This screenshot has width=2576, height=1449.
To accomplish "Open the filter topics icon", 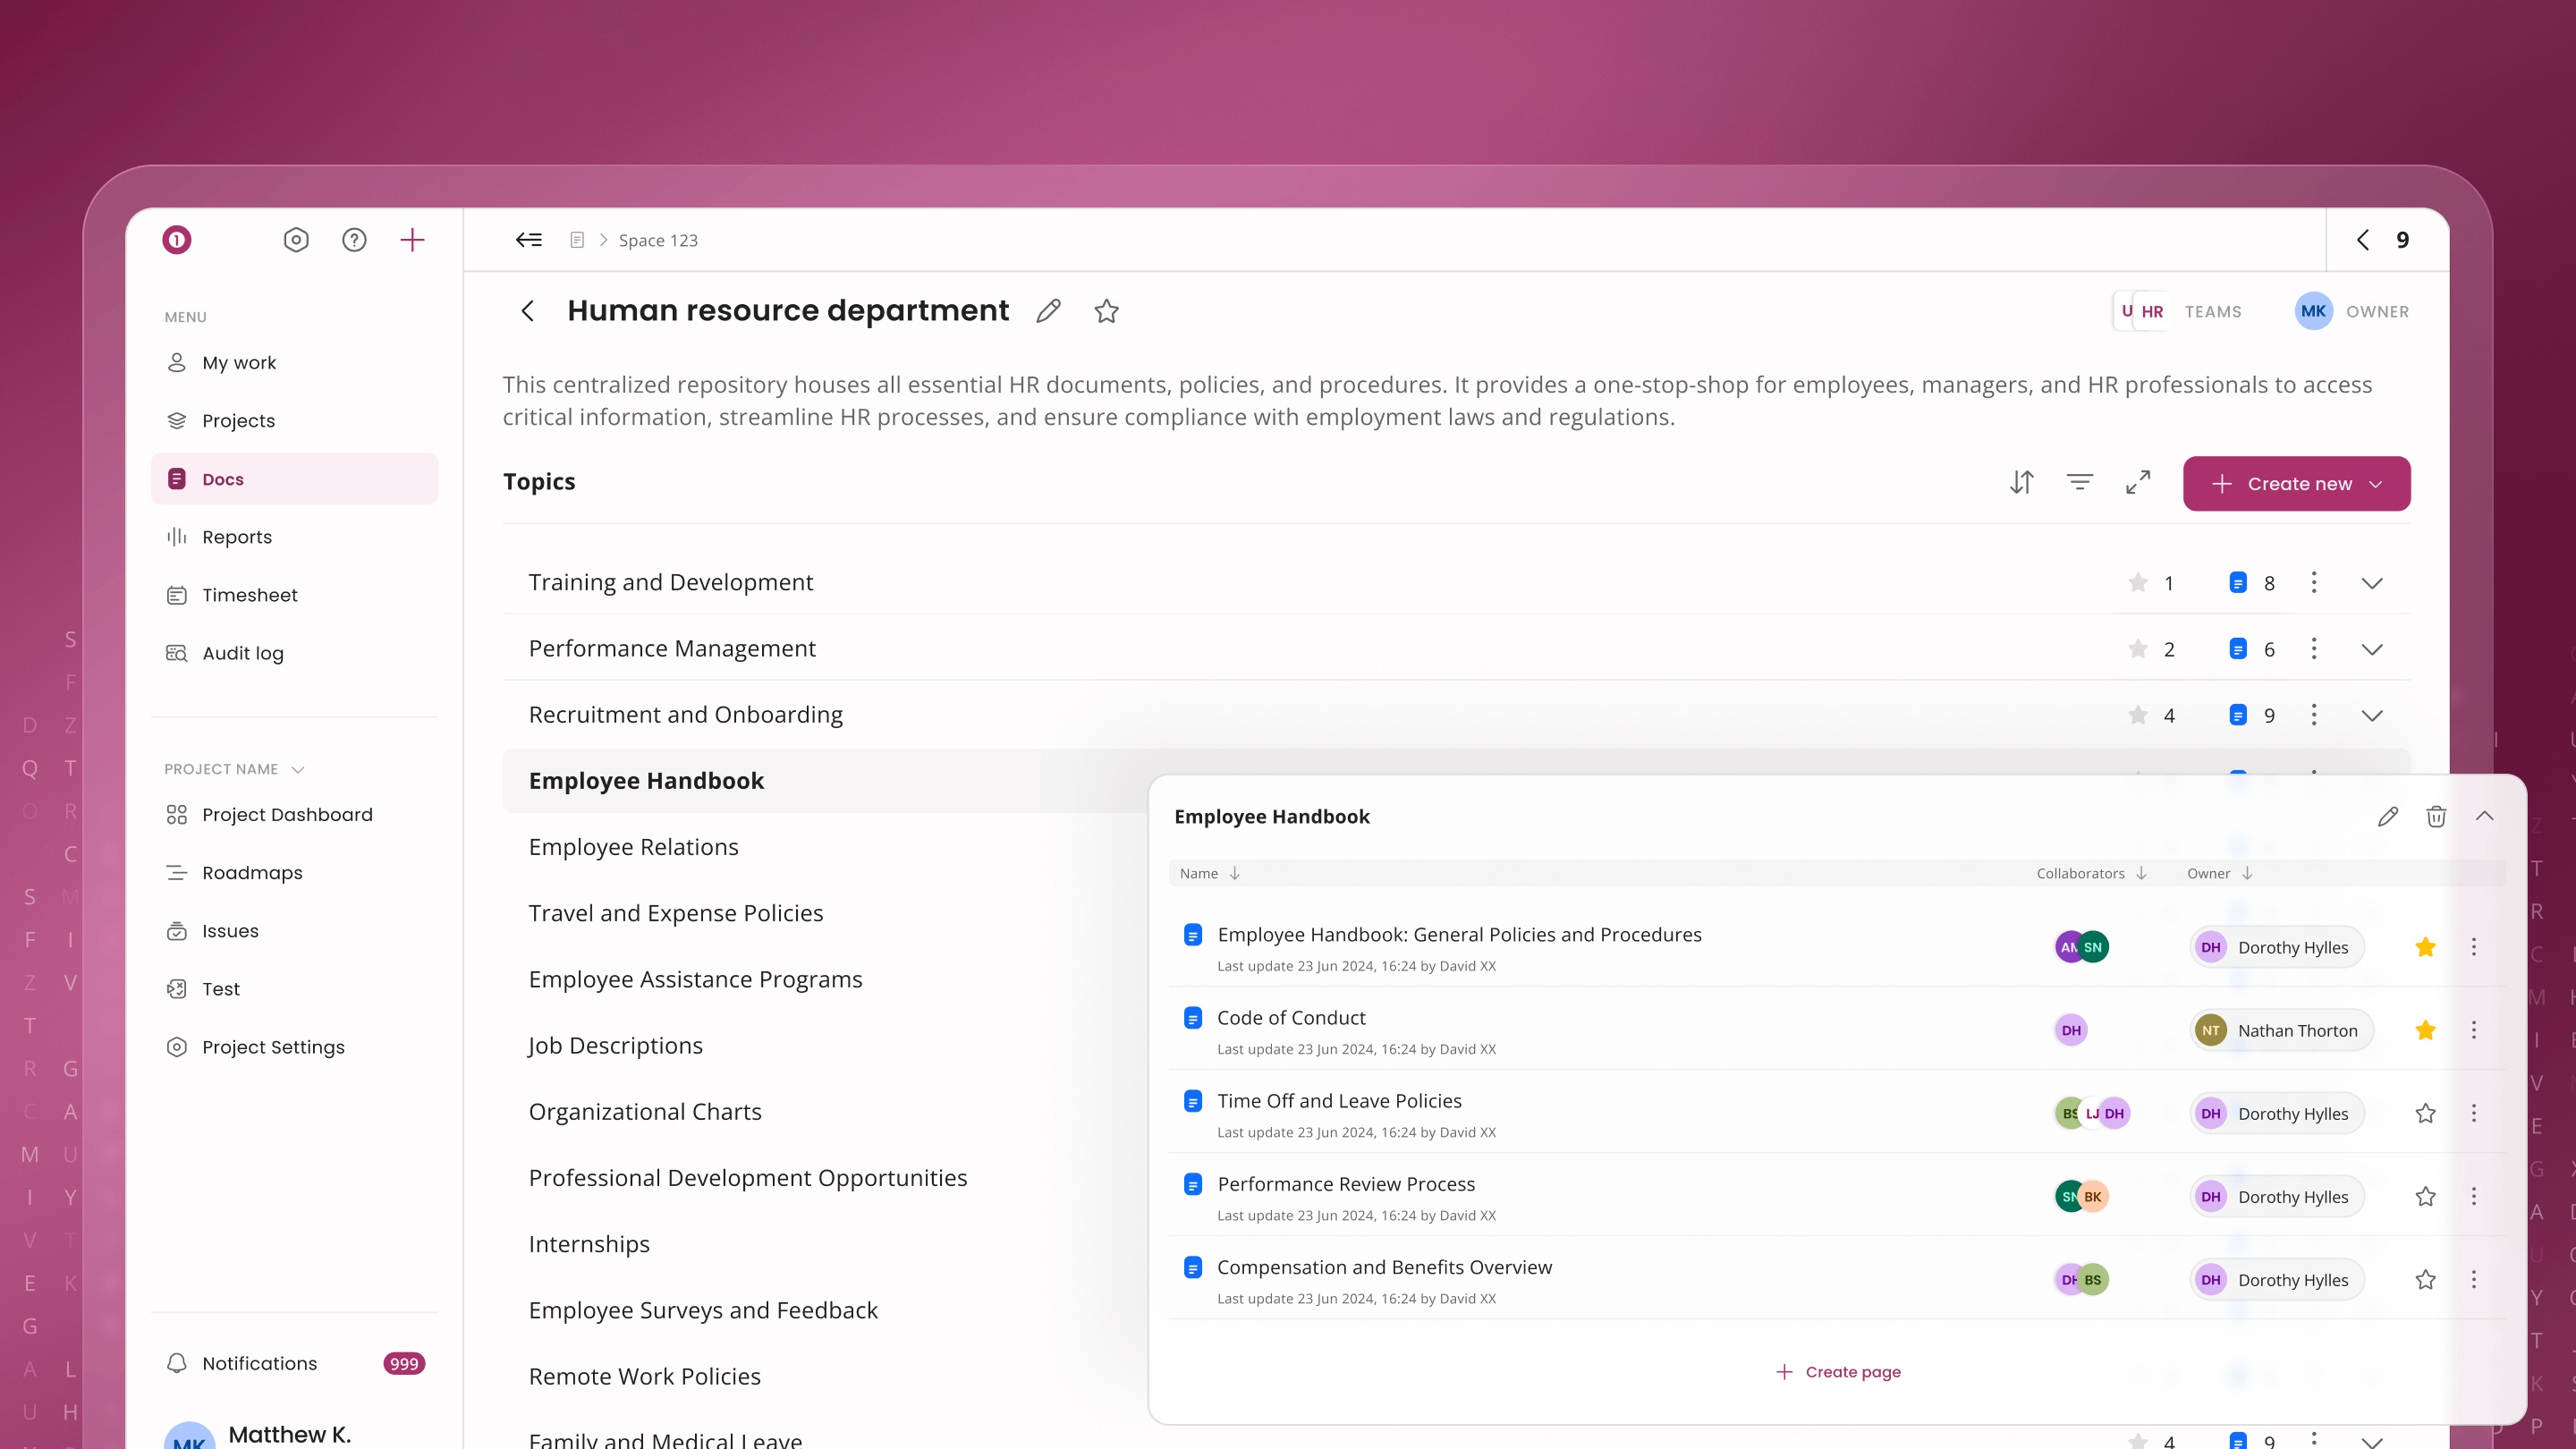I will (2079, 483).
